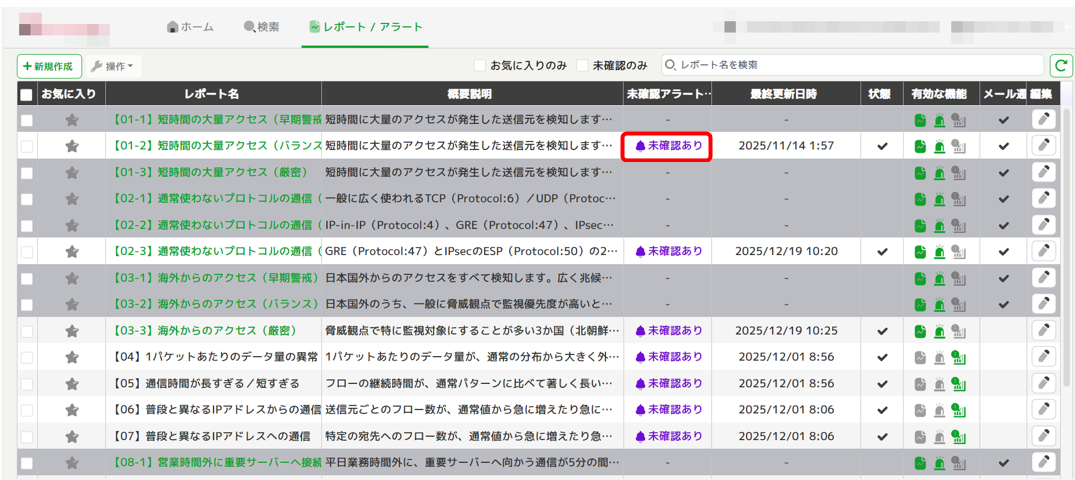Go to the ホーム tab
Screen dimensions: 1075x480
point(191,27)
